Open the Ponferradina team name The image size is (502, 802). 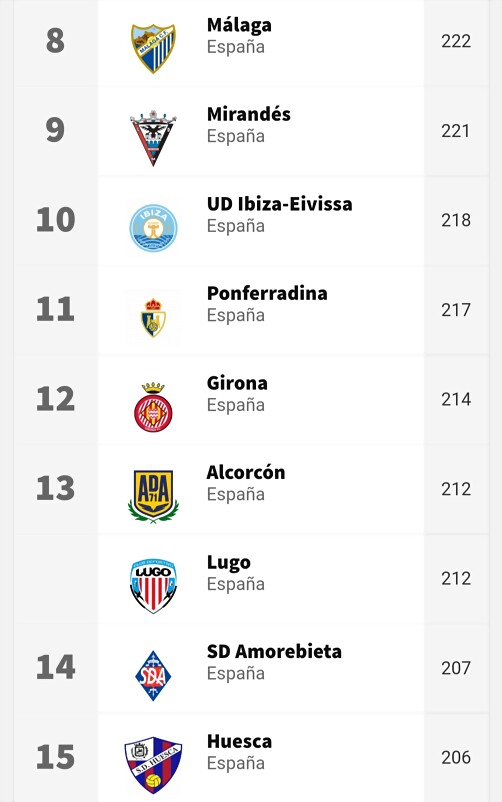pyautogui.click(x=267, y=293)
